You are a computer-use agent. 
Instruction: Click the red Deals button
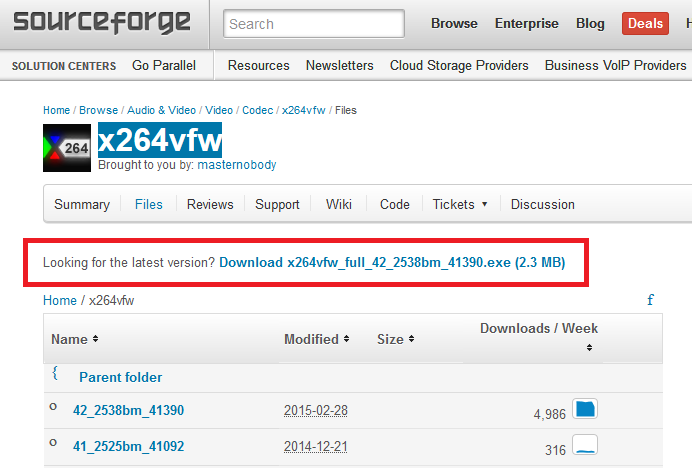(x=645, y=23)
